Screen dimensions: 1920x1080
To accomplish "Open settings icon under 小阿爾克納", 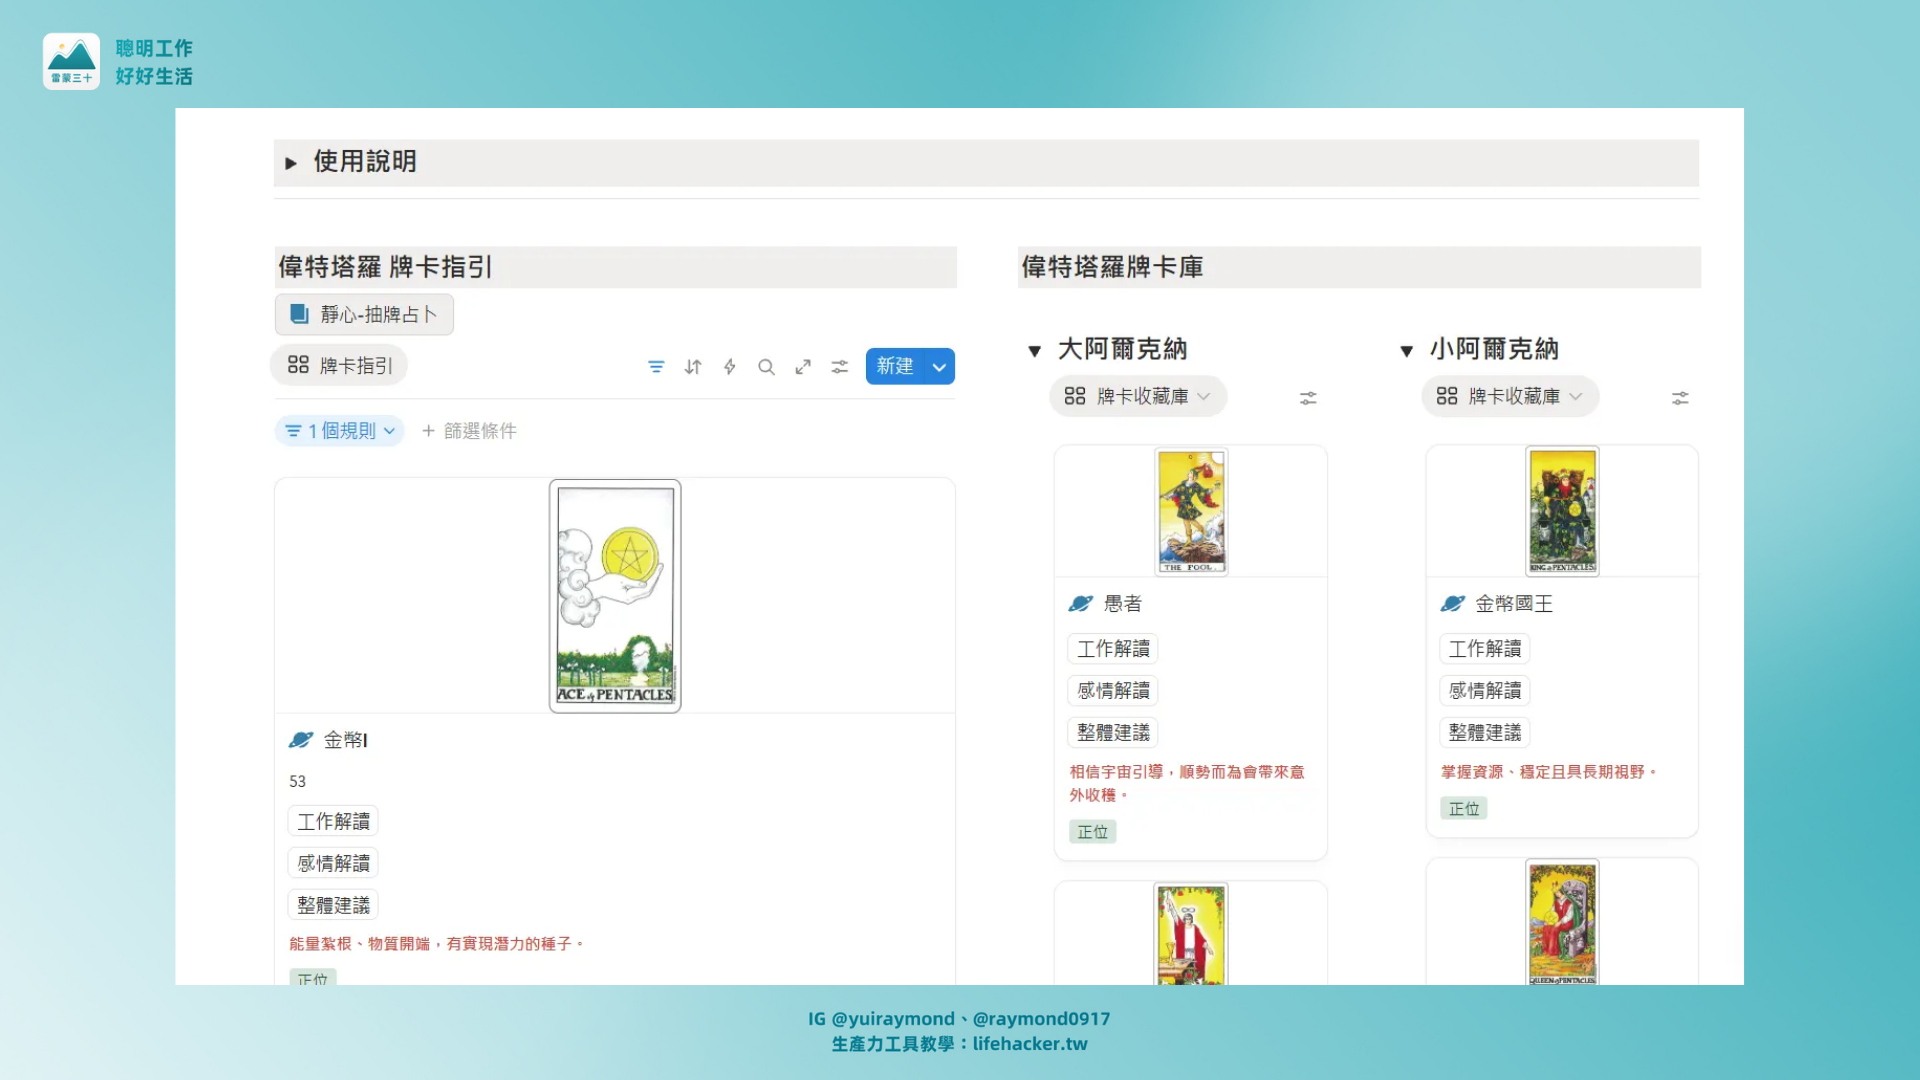I will pyautogui.click(x=1680, y=398).
